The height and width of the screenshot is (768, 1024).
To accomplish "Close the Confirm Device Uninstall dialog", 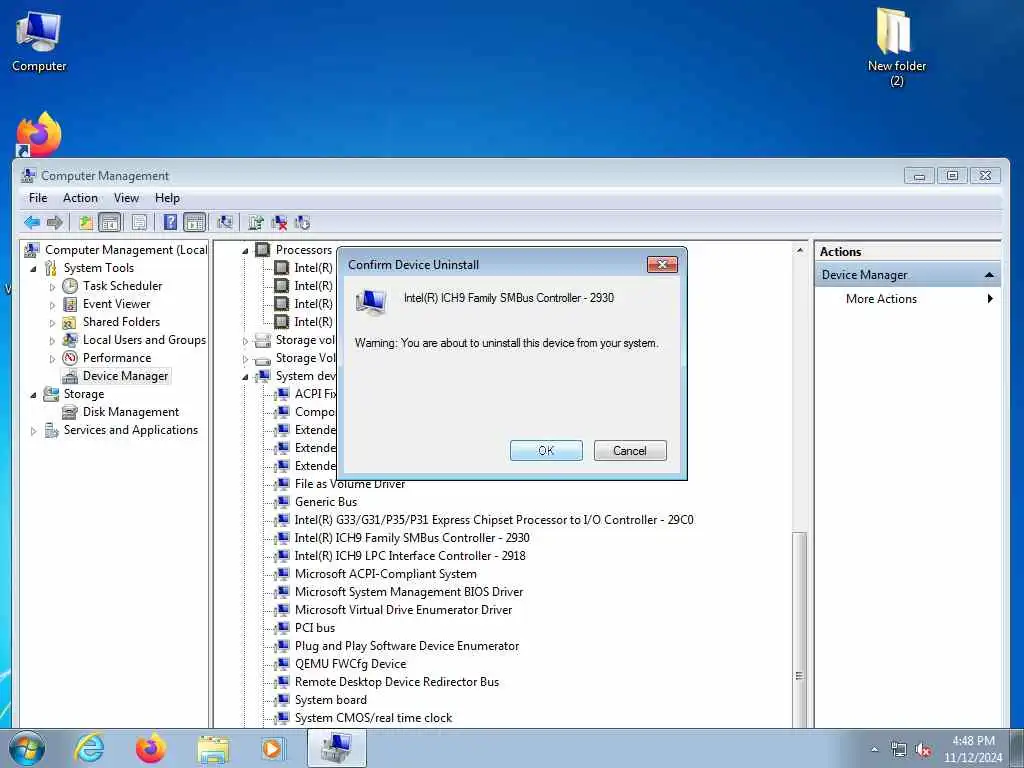I will coord(662,264).
